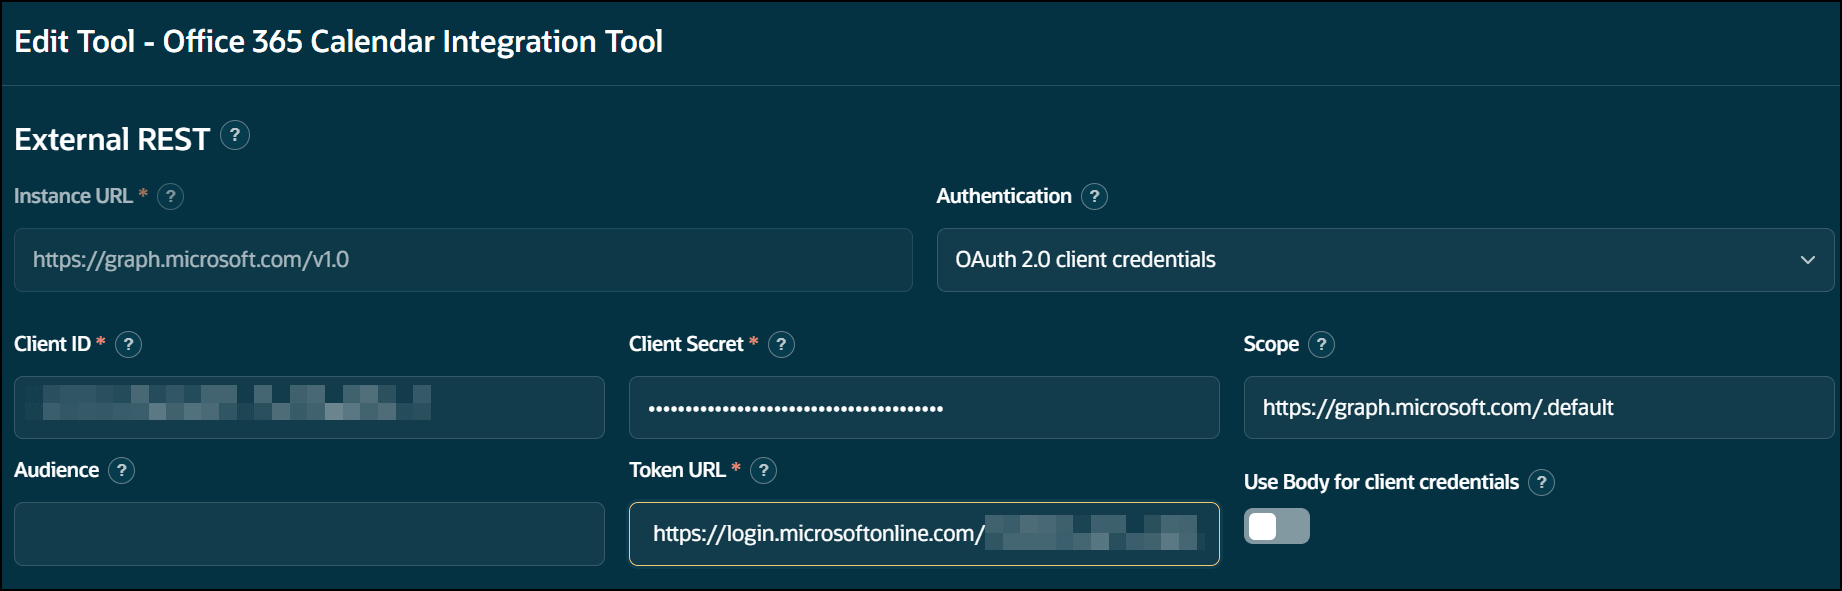Click the Scope label

coord(1271,344)
